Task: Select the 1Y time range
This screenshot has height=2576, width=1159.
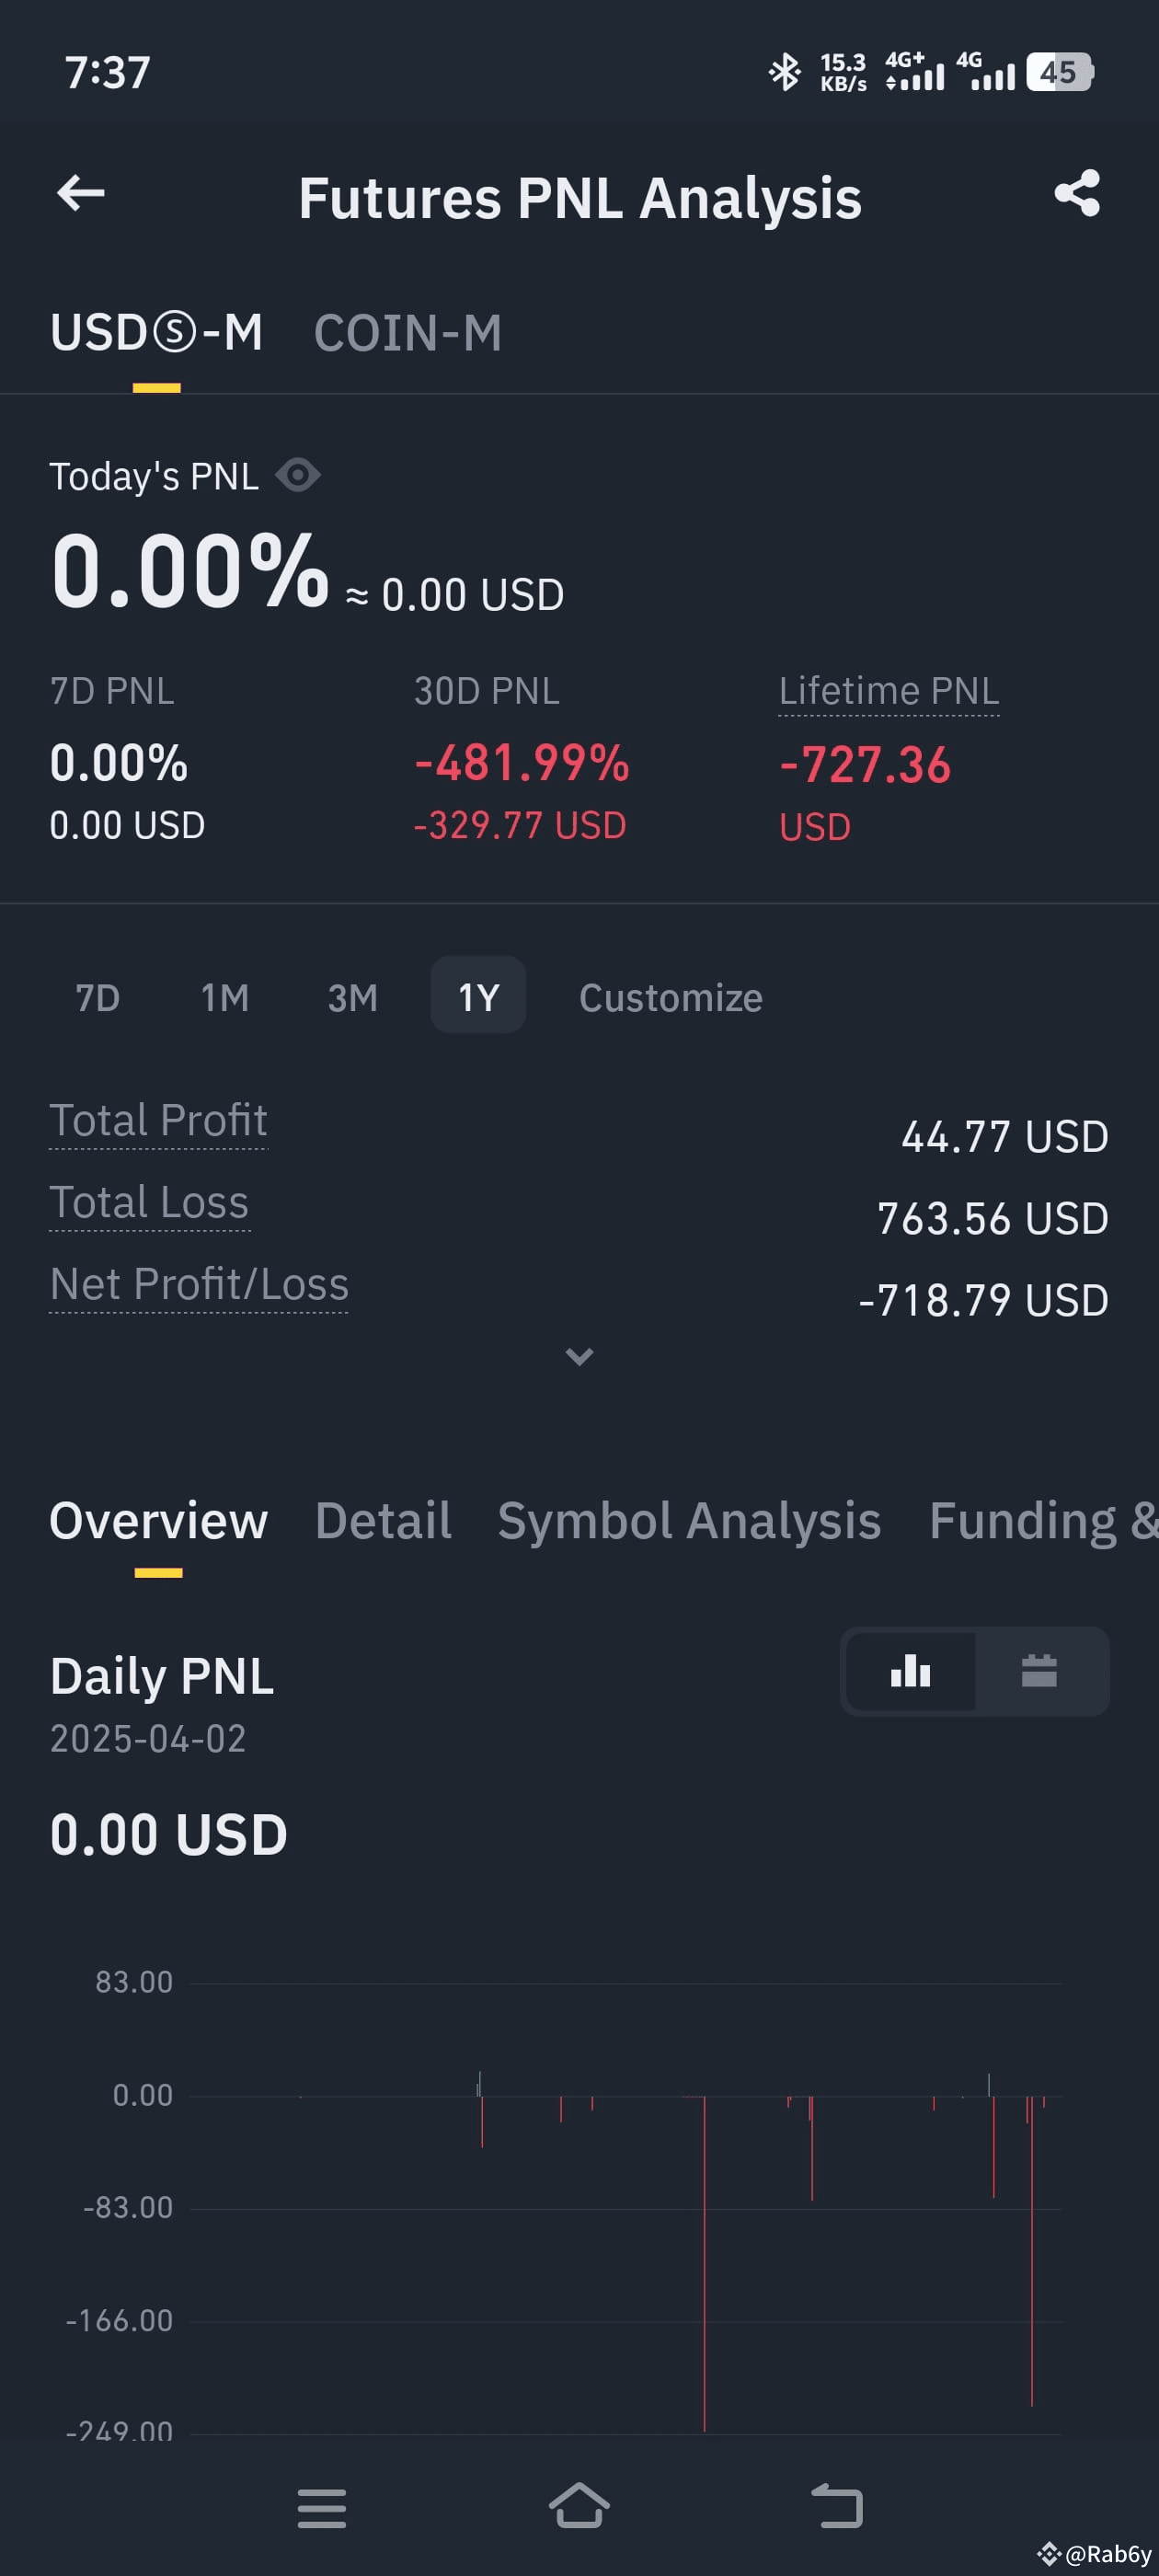Action: [x=478, y=995]
